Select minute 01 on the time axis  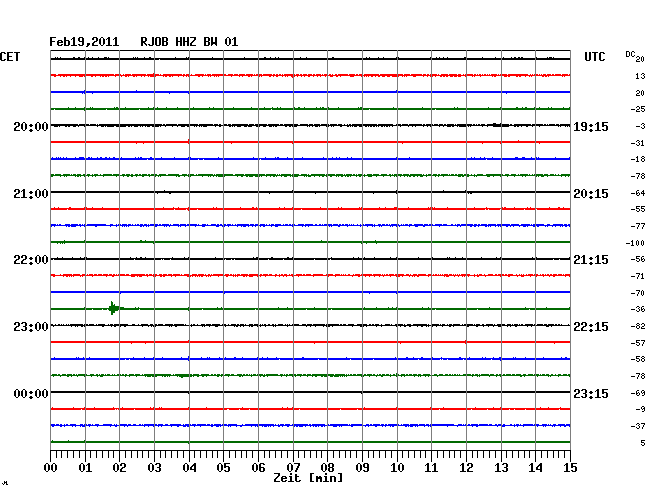85,467
